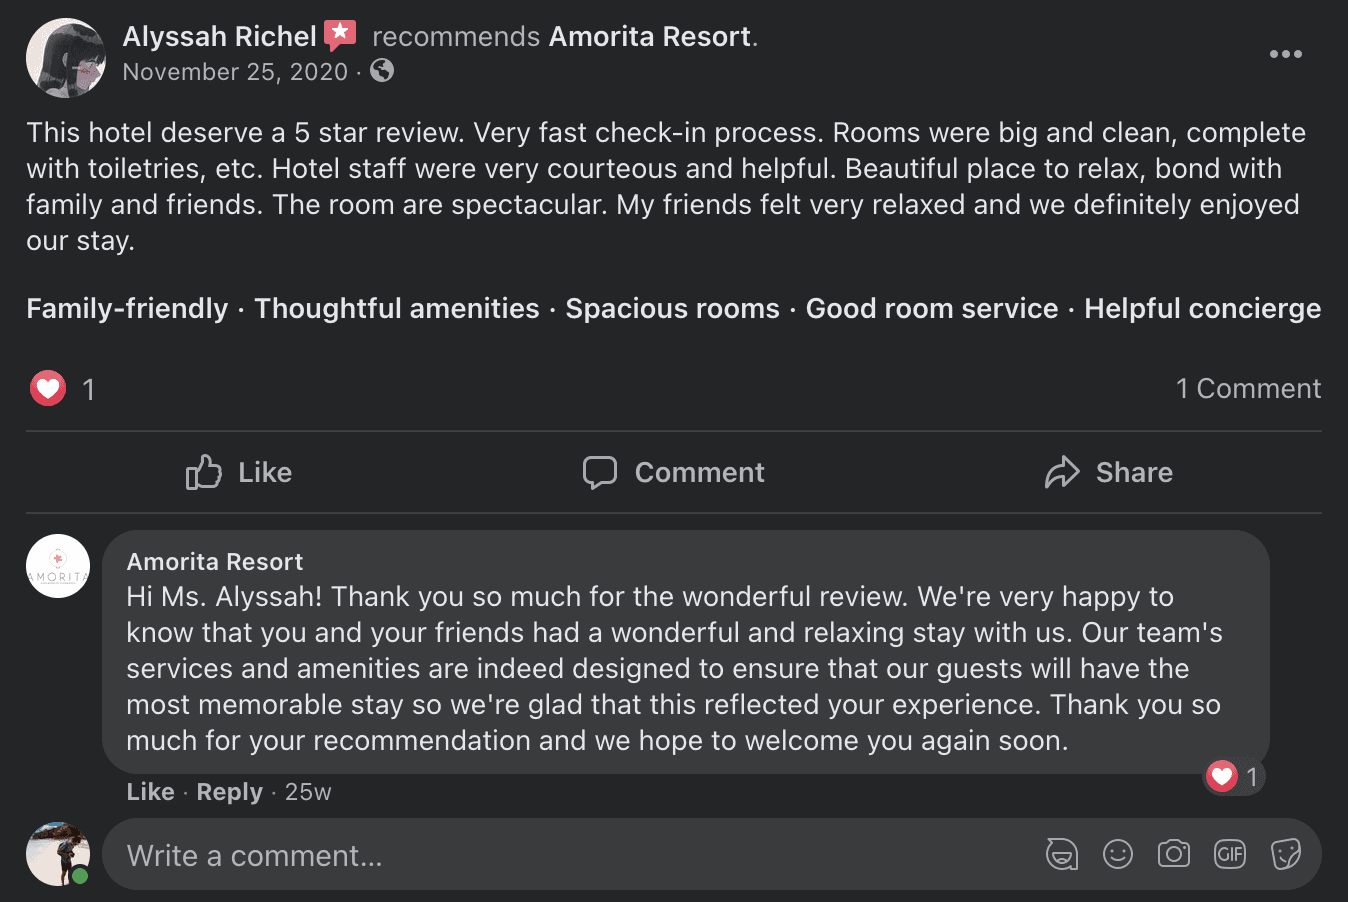1348x902 pixels.
Task: Open the post options three-dot menu
Action: [1285, 54]
